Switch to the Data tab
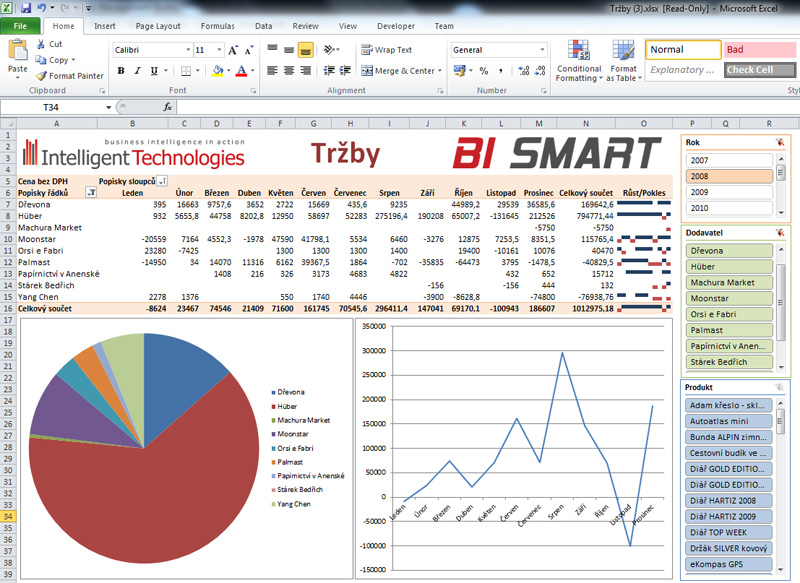The height and width of the screenshot is (583, 800). coord(264,26)
